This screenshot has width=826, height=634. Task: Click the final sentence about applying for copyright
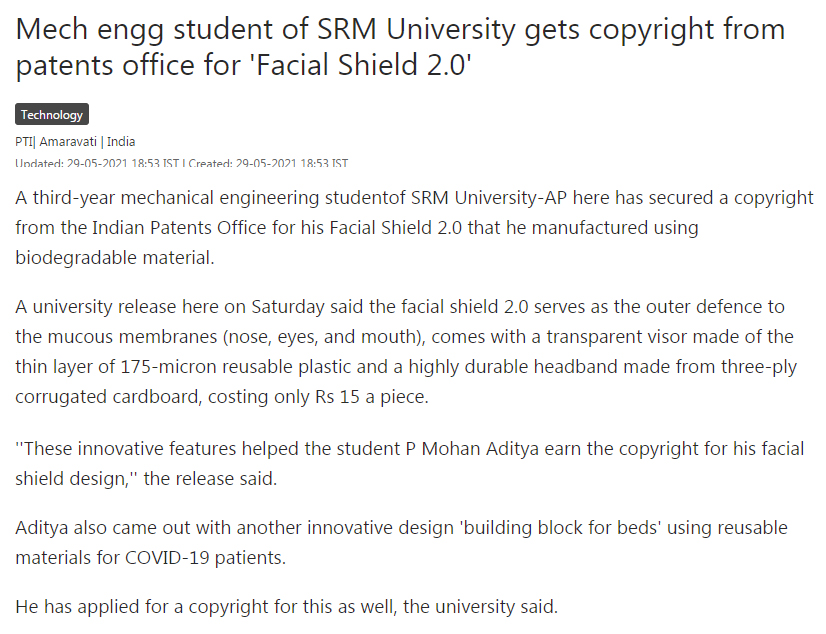tap(286, 606)
